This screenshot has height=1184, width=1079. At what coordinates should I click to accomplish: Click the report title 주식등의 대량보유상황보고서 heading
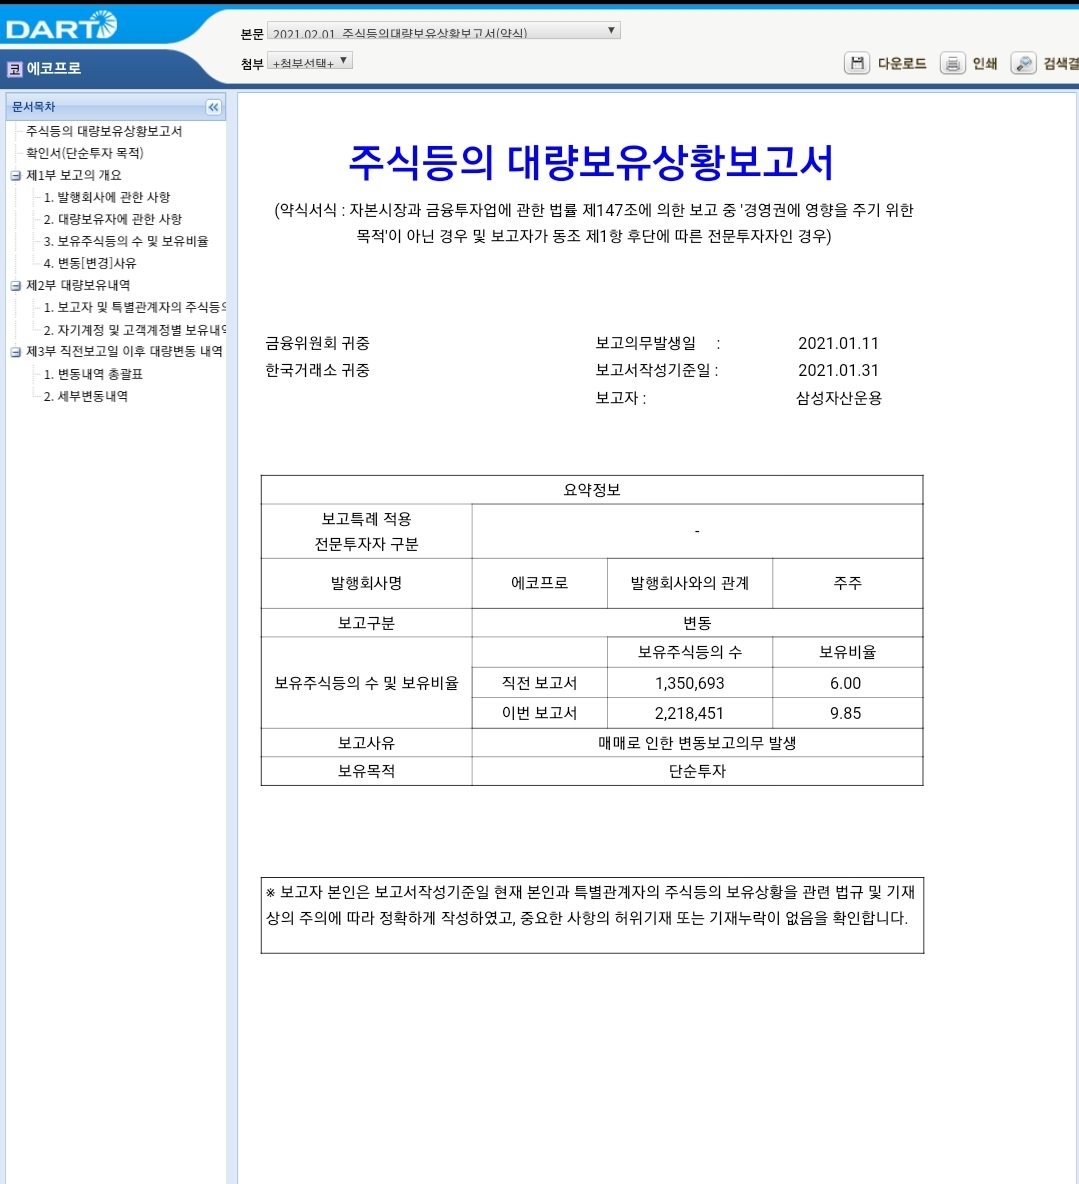coord(591,162)
